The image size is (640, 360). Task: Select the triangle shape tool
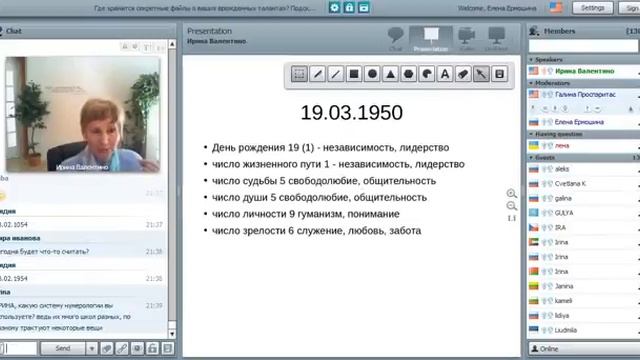pos(390,74)
